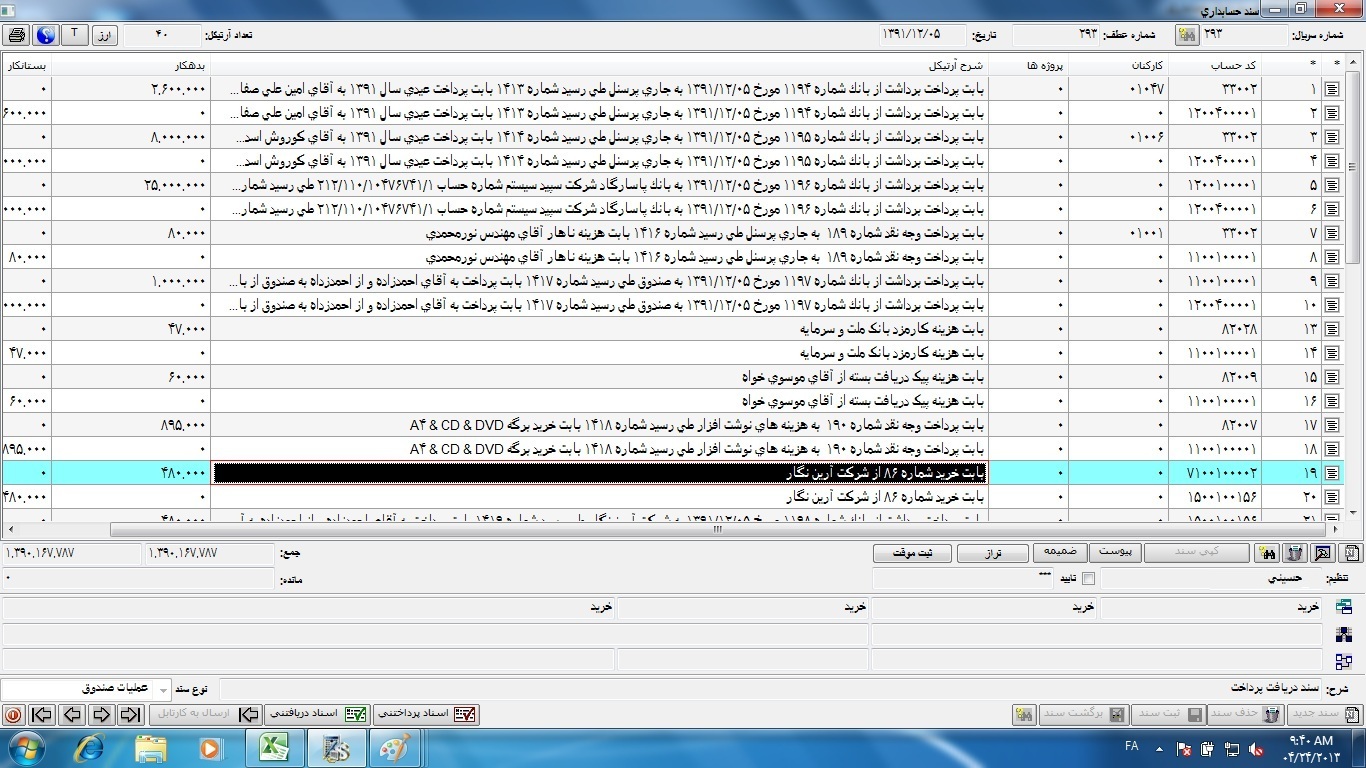Click the binoculars find icon
This screenshot has height=768, width=1366.
[1268, 553]
